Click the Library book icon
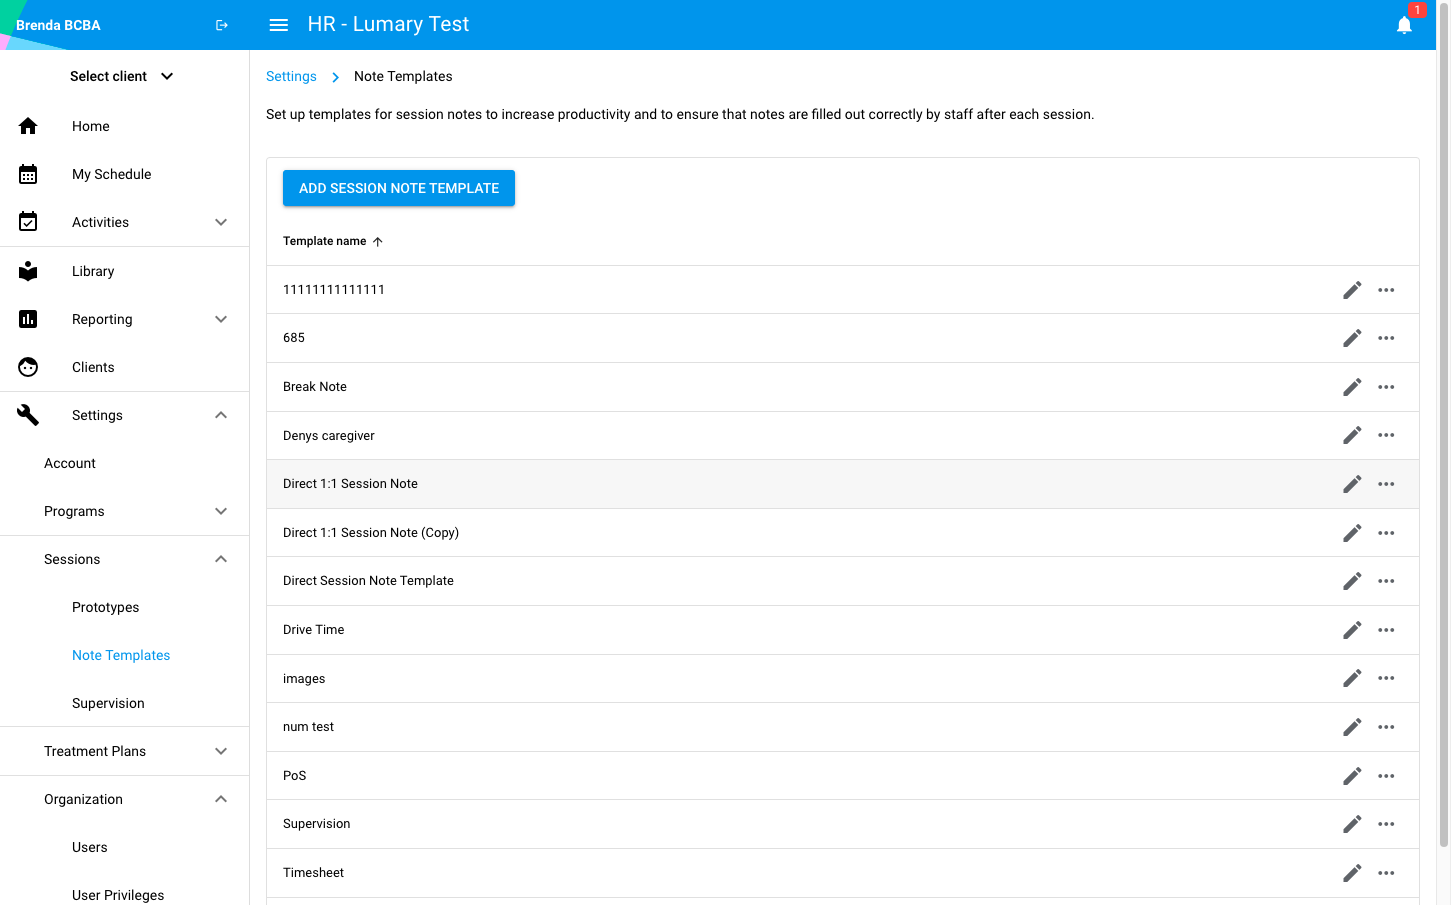Image resolution: width=1451 pixels, height=905 pixels. pos(28,271)
